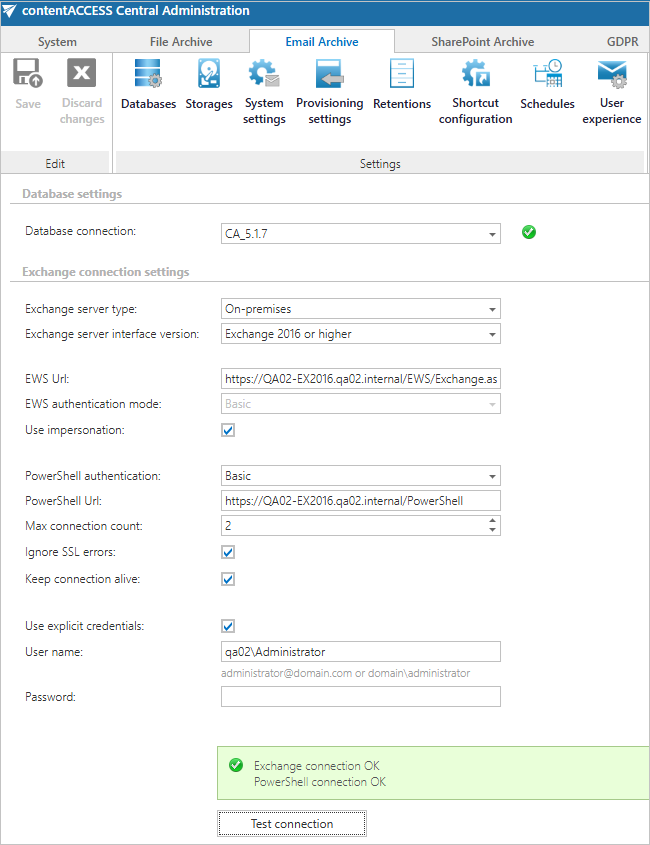
Task: Uncheck the Use impersonation checkbox
Action: click(x=228, y=430)
